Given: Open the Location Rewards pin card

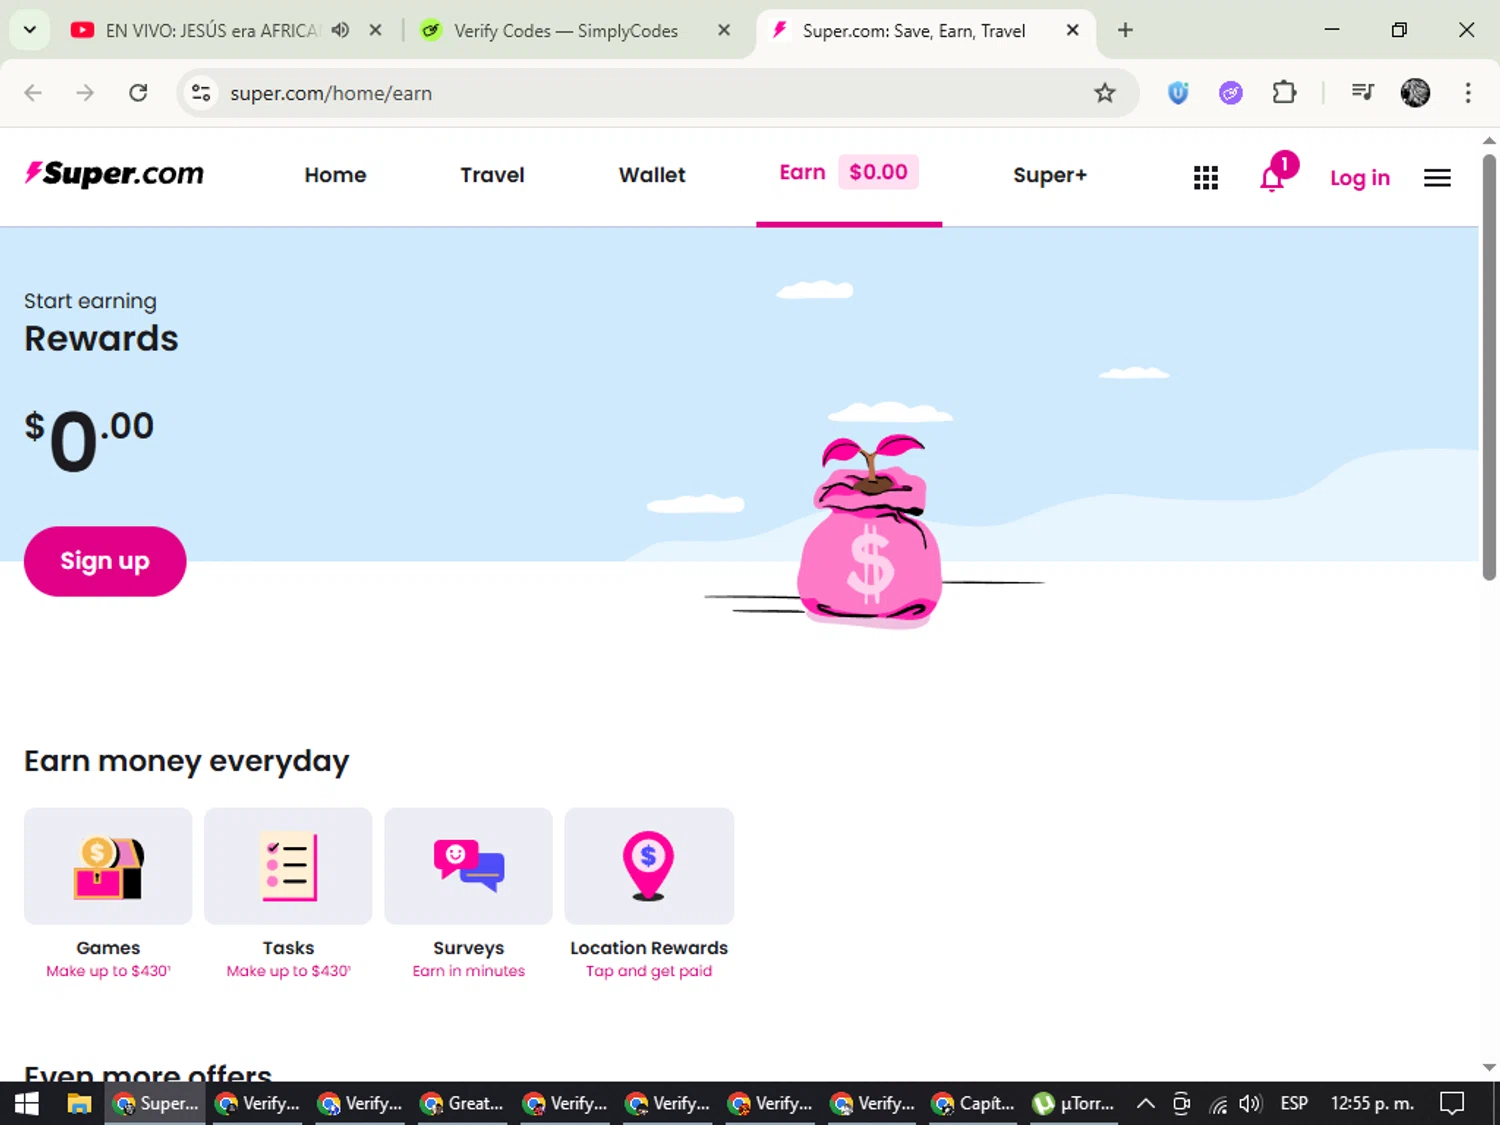Looking at the screenshot, I should (x=649, y=866).
